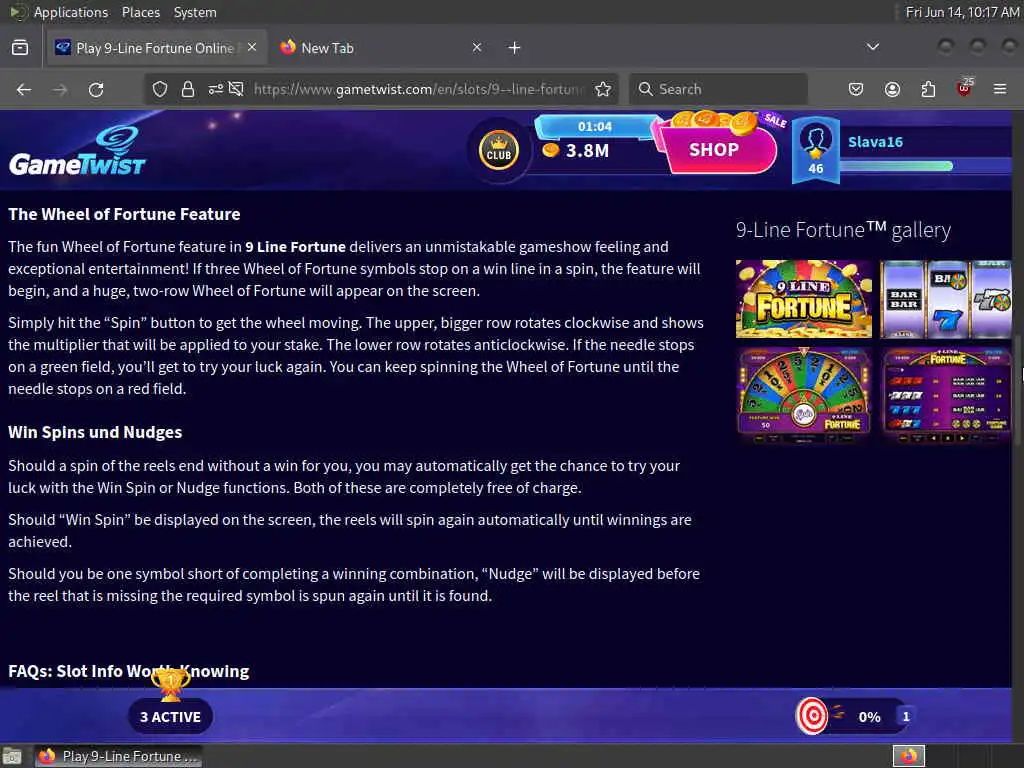The width and height of the screenshot is (1024, 768).
Task: Open the Wheel of Fortune gallery thumbnail
Action: pos(804,396)
